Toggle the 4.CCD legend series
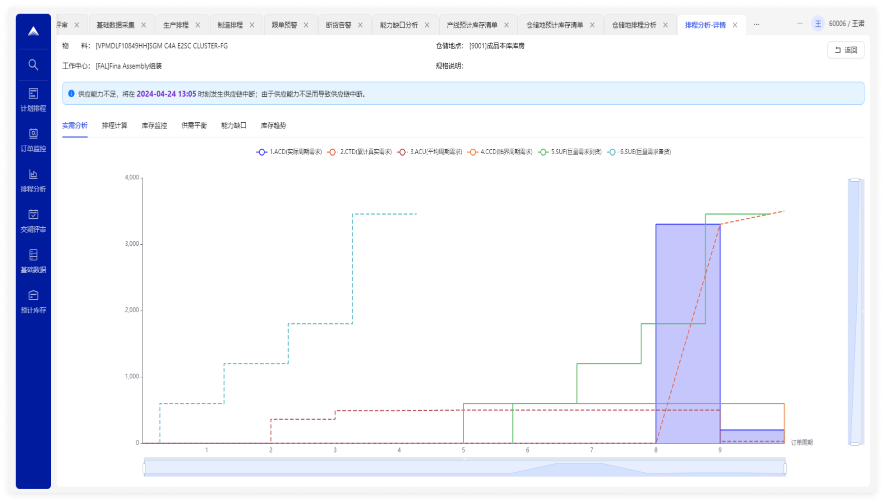The image size is (883, 503). coord(500,152)
